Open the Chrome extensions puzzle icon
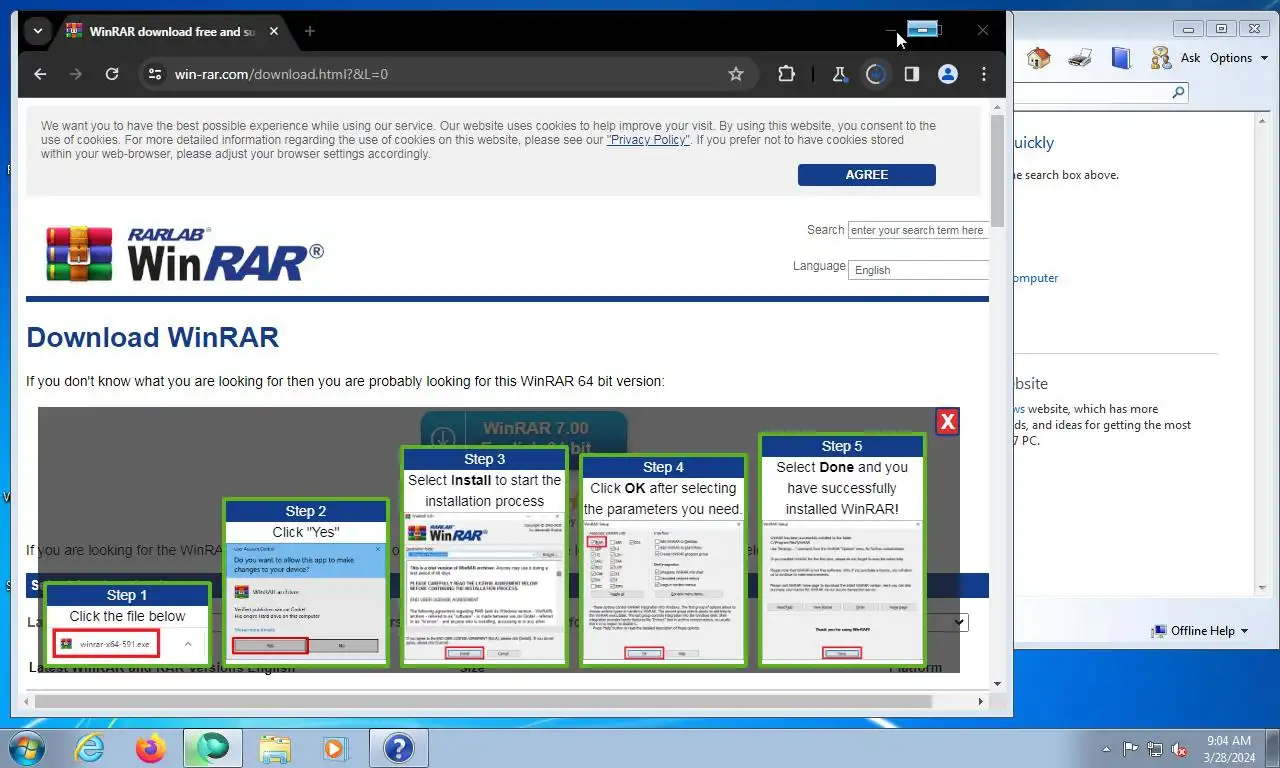The width and height of the screenshot is (1280, 768). 786,74
